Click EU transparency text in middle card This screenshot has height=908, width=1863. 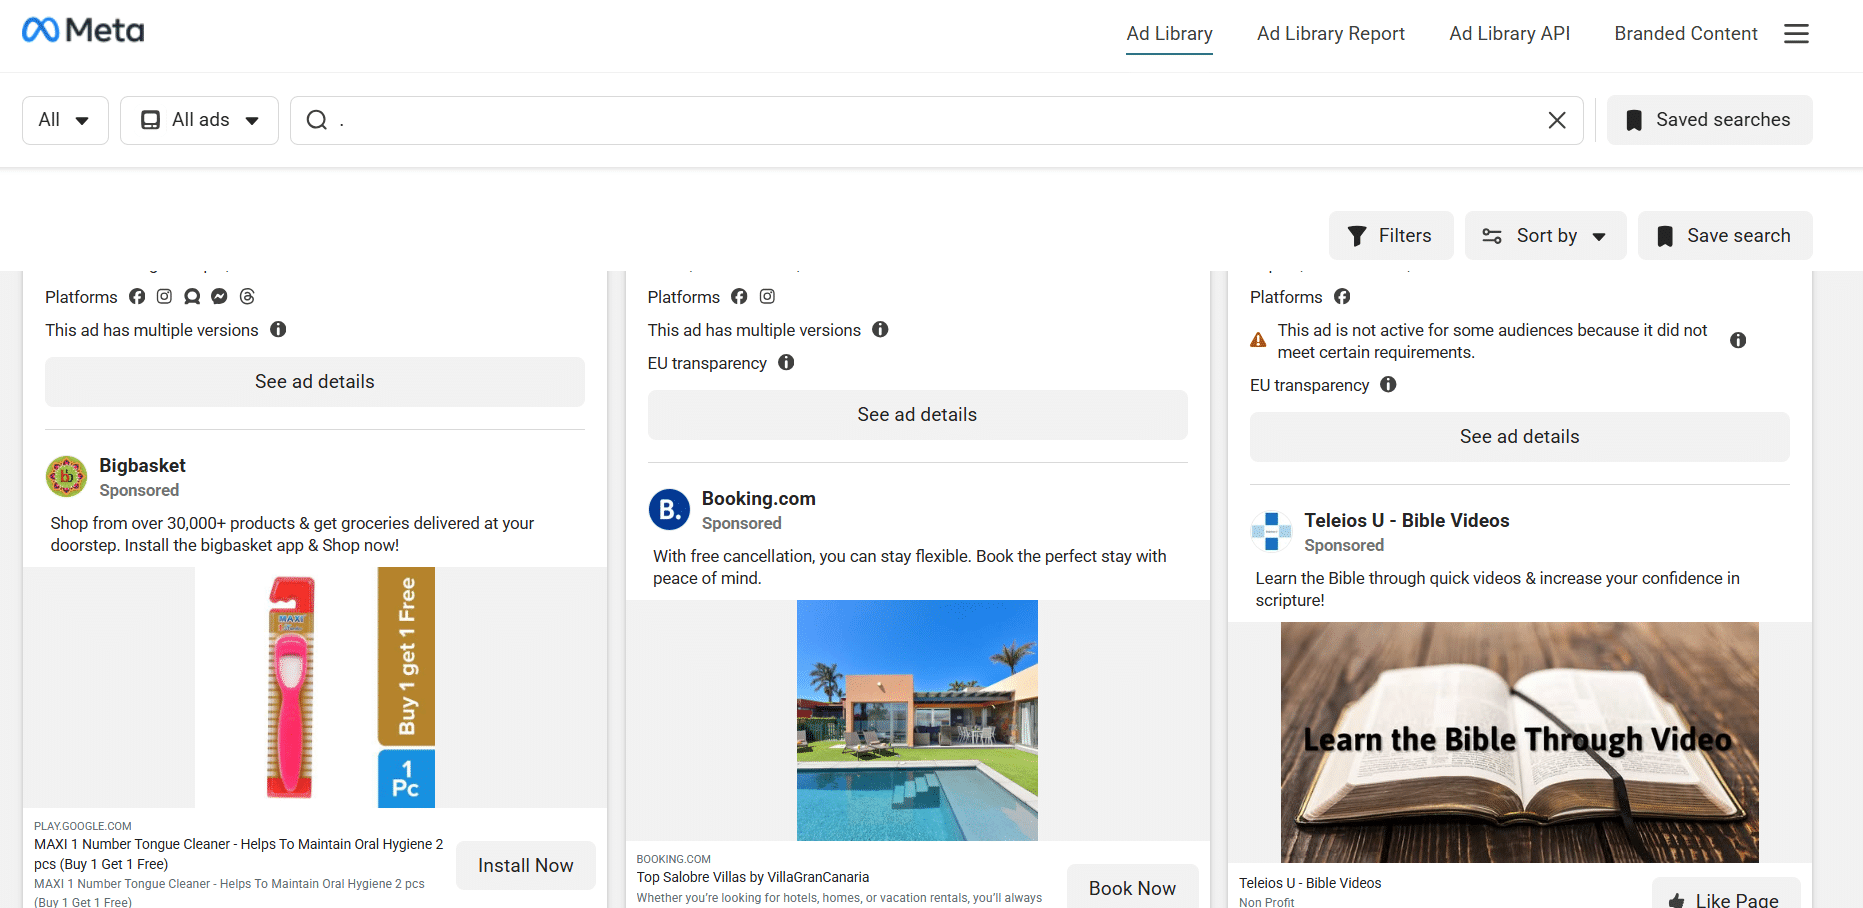[x=707, y=363]
